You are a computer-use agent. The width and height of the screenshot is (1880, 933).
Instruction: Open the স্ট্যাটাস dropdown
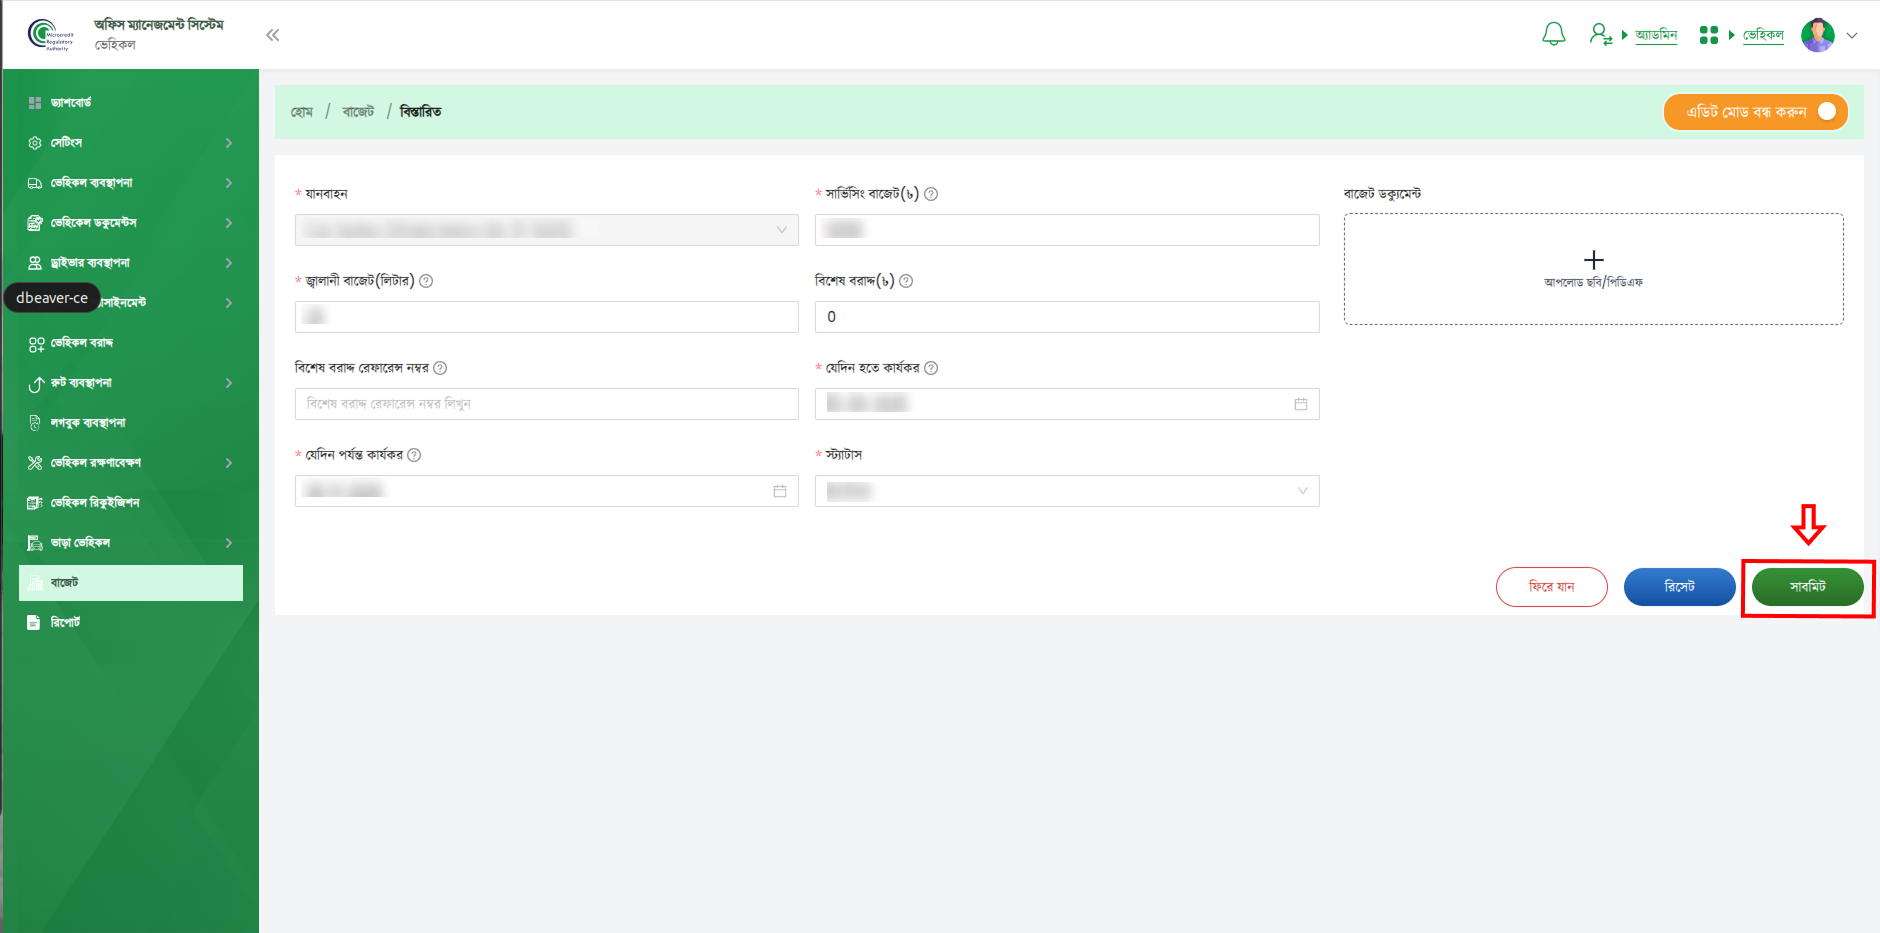(x=1066, y=491)
